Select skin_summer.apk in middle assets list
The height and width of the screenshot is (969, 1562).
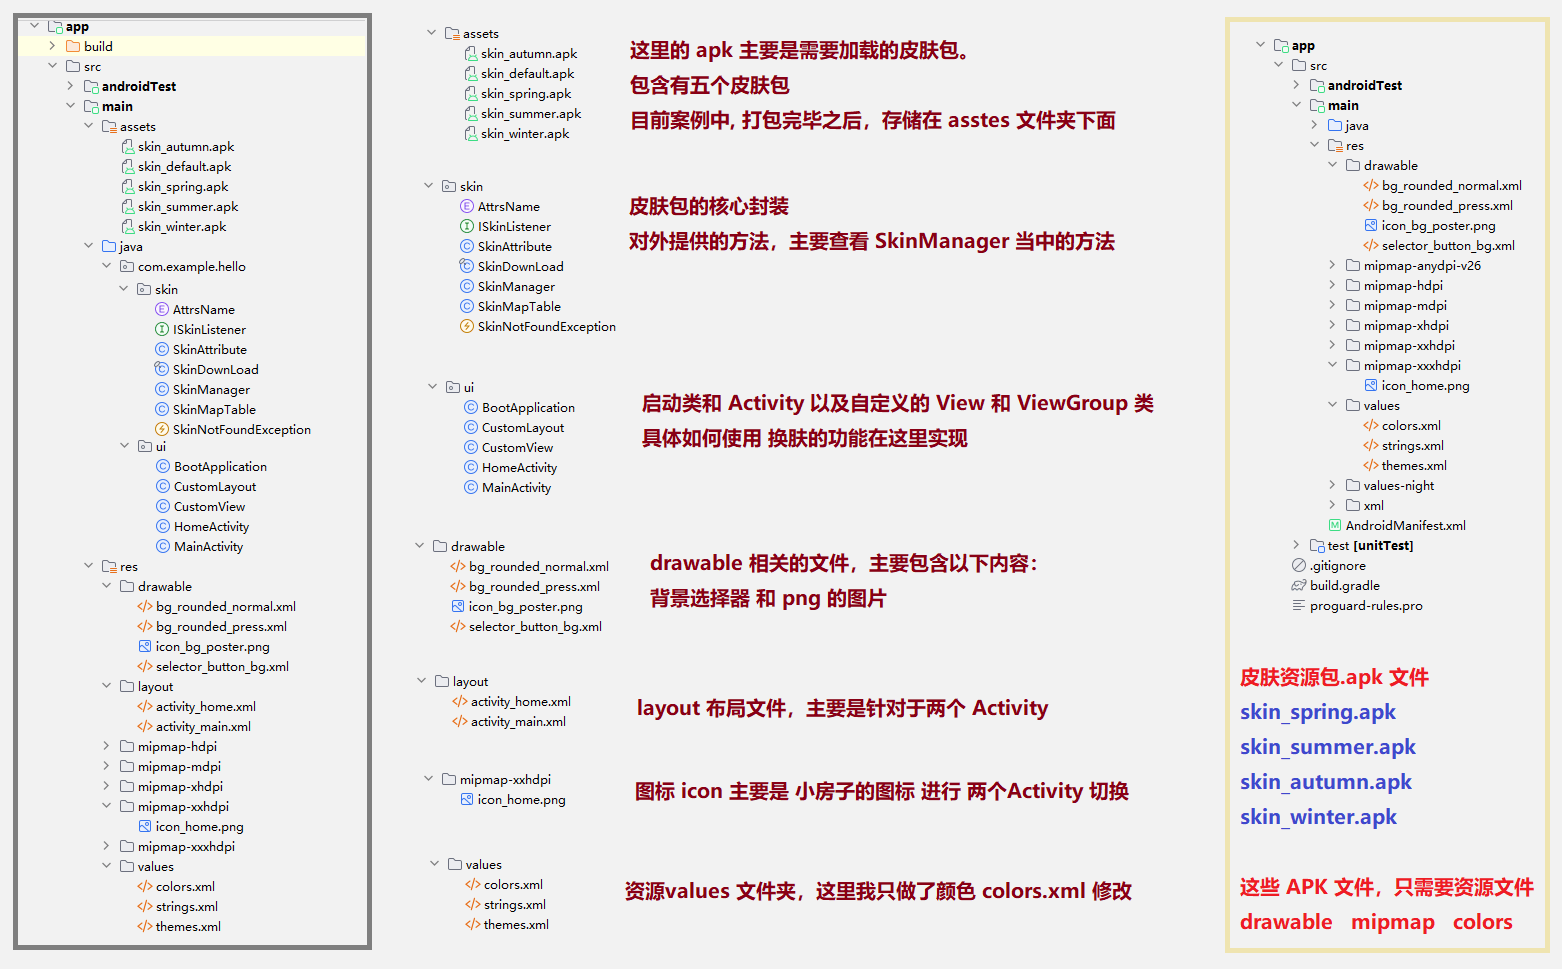coord(531,113)
